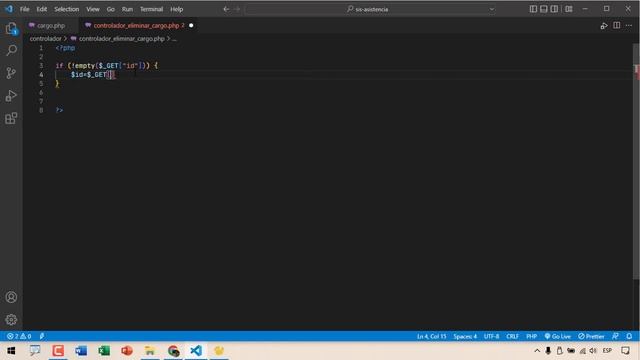Click the opening <?php tag

65,48
